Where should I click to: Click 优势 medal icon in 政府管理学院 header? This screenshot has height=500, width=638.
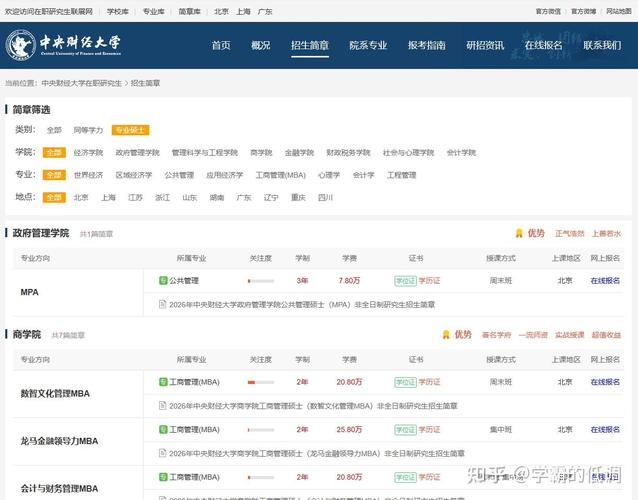(519, 233)
